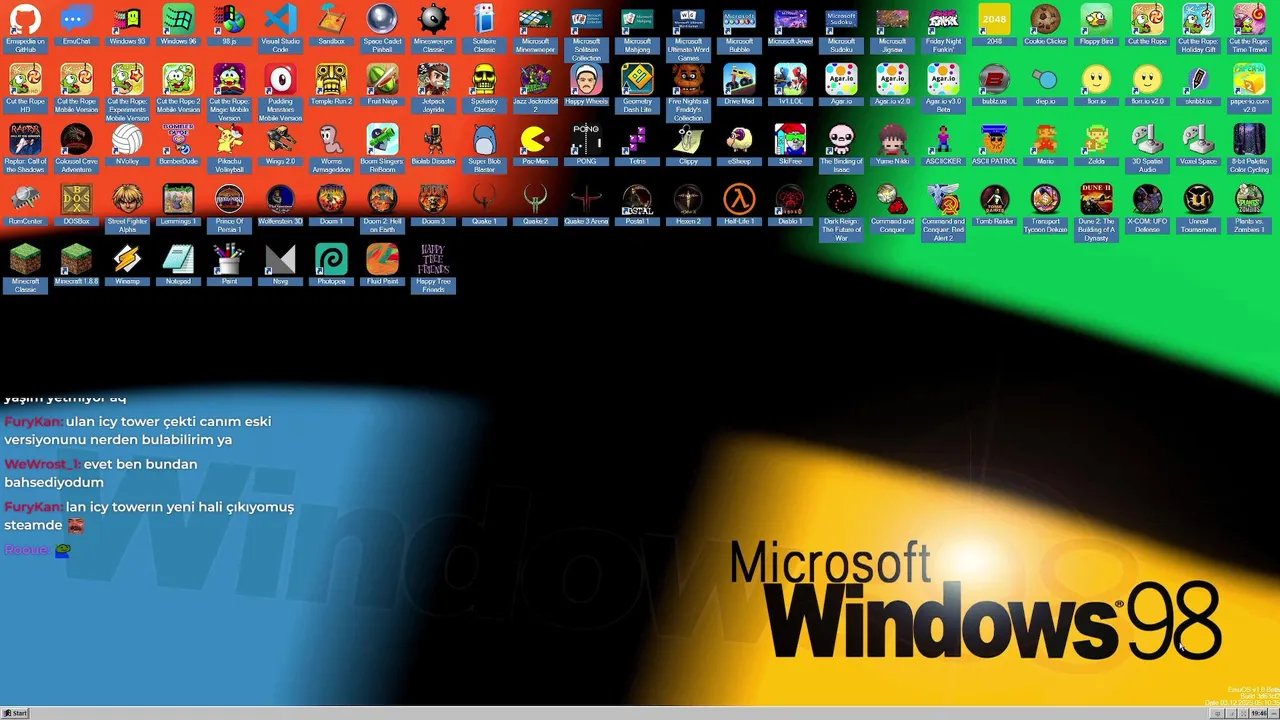This screenshot has height=720, width=1280.
Task: Click the Start button on taskbar
Action: pos(15,713)
